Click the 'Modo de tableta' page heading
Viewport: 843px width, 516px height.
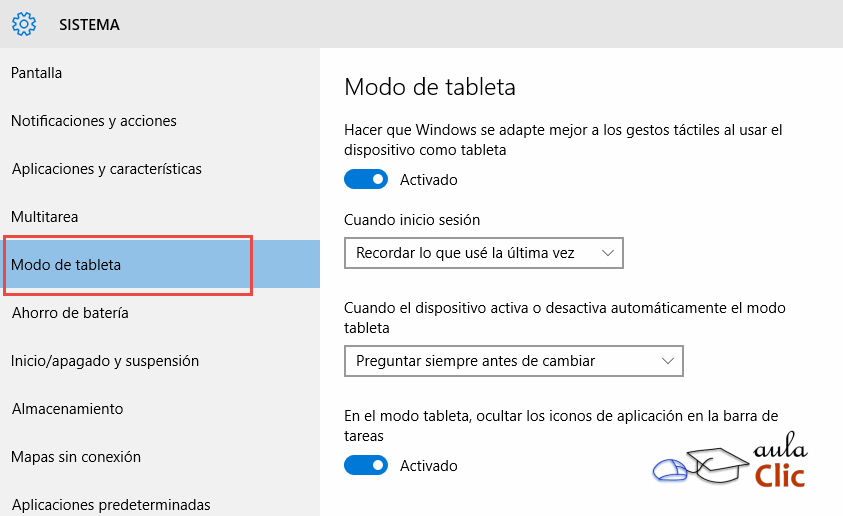point(430,87)
